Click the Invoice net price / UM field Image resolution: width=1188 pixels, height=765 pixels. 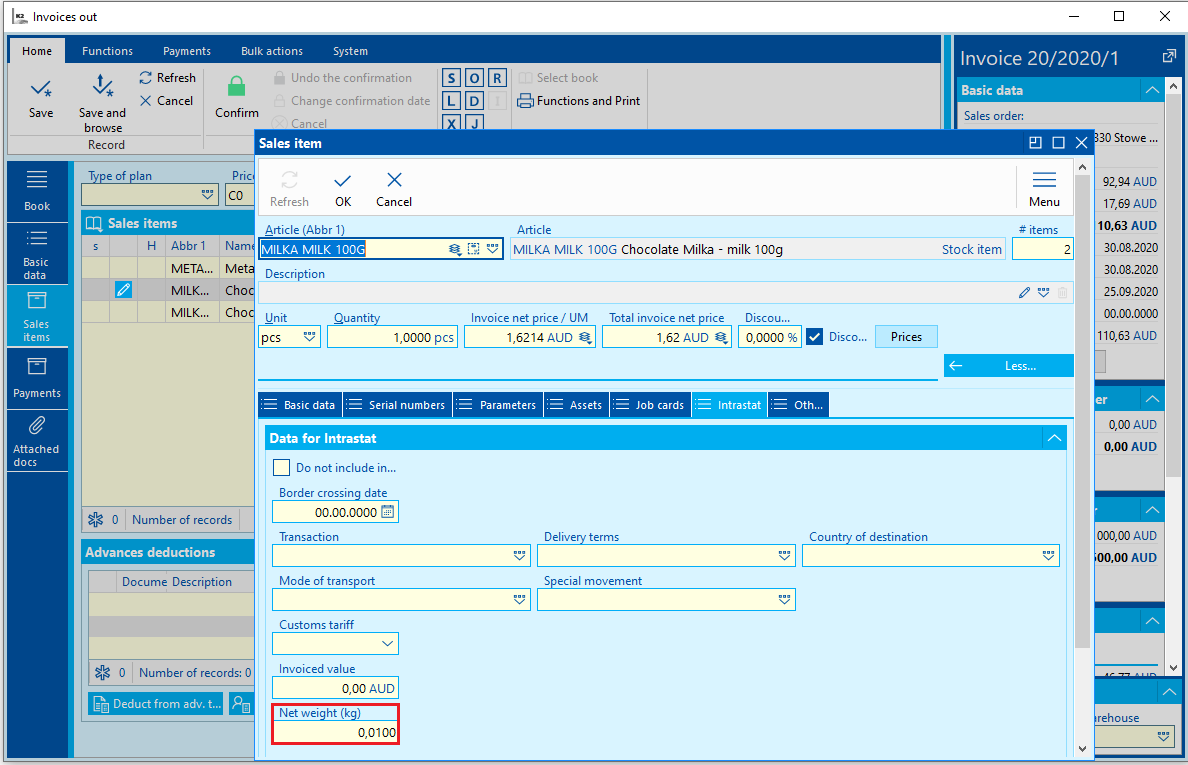coord(530,337)
